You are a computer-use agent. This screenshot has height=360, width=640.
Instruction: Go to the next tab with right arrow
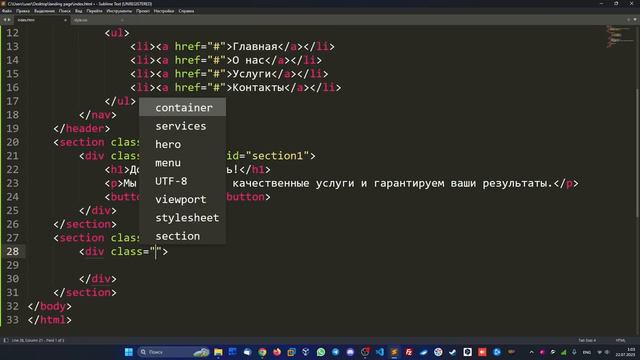9,20
